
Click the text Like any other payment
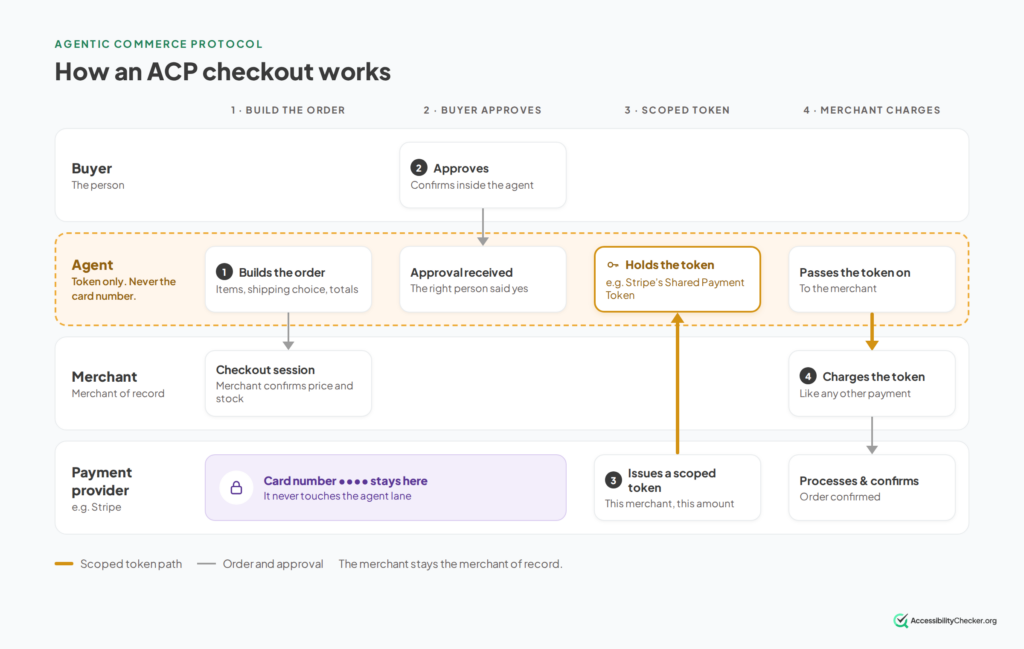coord(855,394)
